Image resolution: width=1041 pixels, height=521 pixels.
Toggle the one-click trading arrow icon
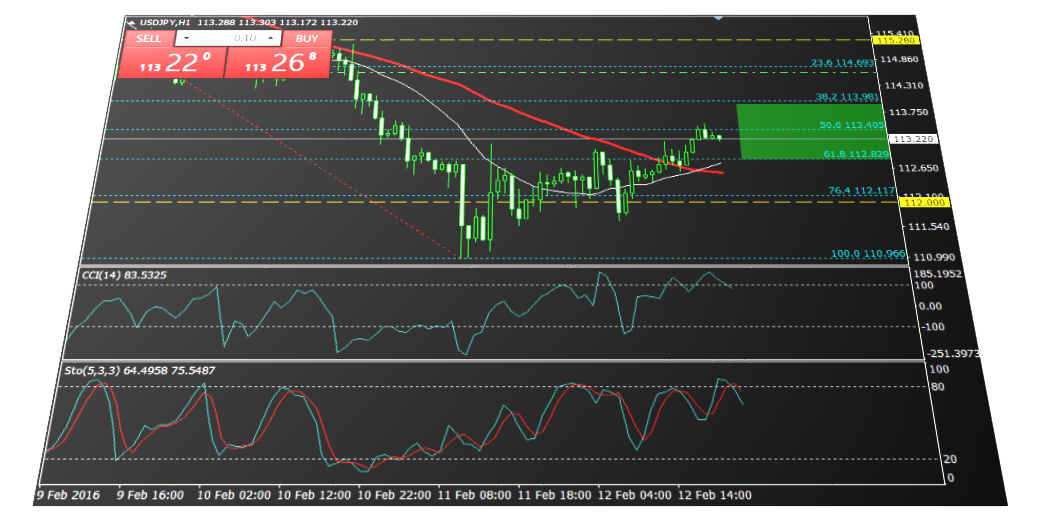[131, 23]
